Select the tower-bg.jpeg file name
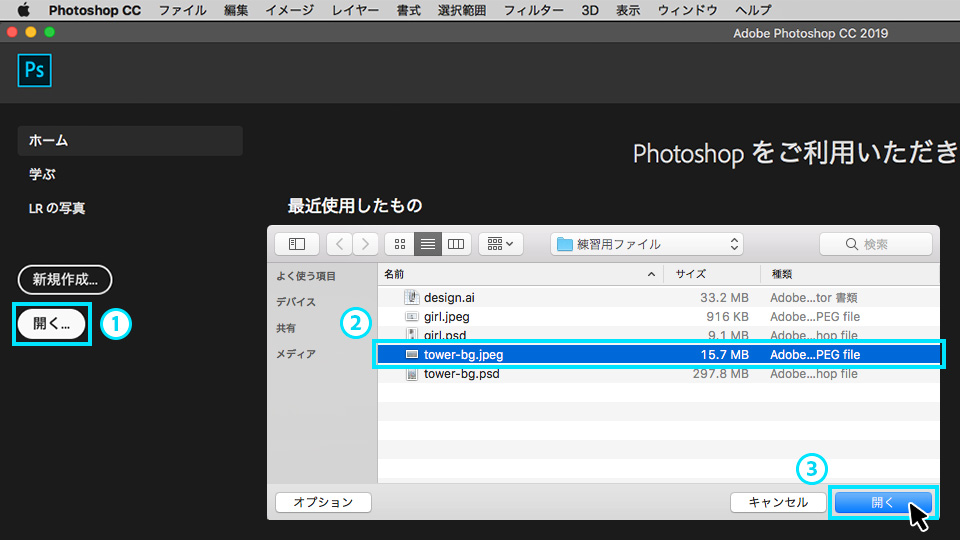 tap(463, 354)
